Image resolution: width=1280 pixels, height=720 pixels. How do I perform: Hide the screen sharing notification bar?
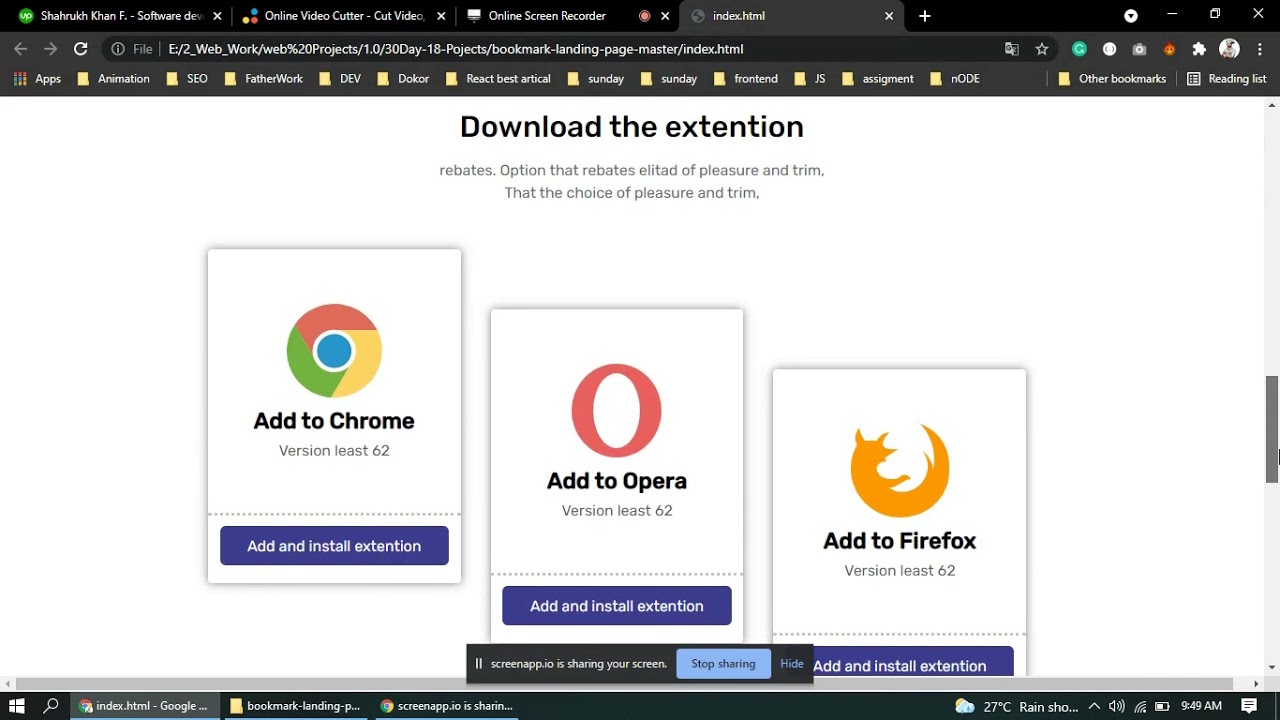point(792,664)
